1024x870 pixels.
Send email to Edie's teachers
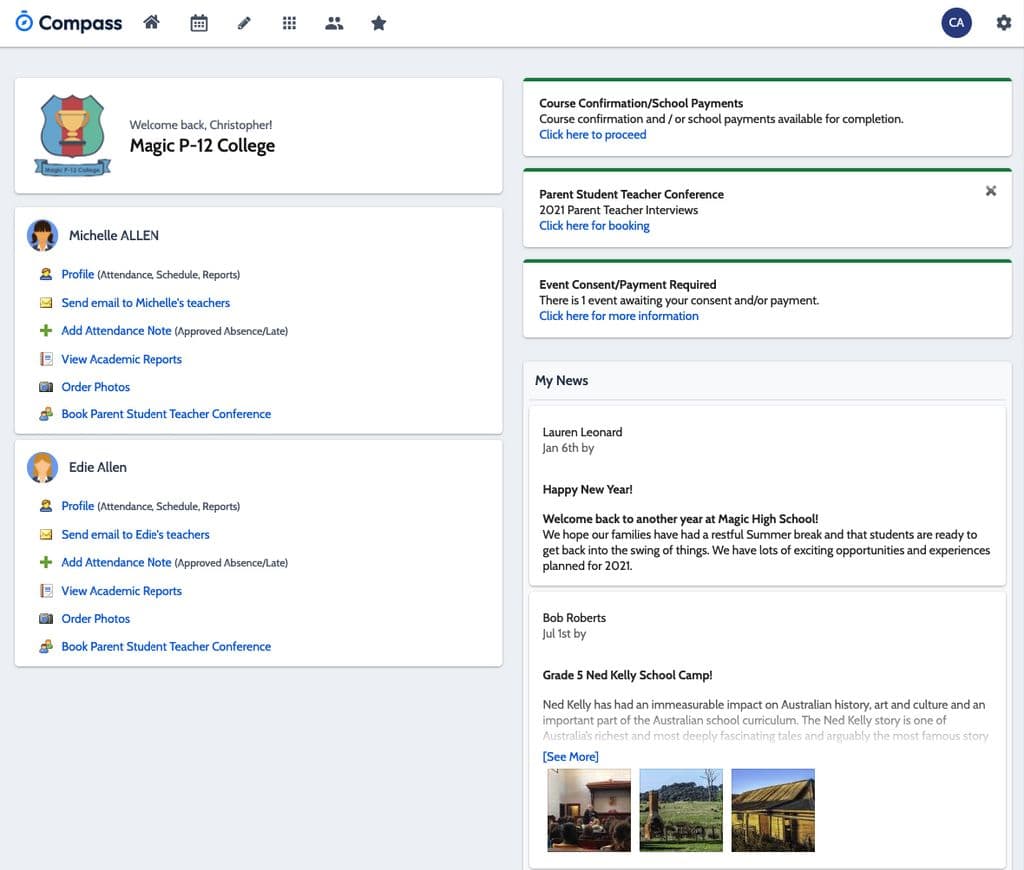tap(135, 534)
